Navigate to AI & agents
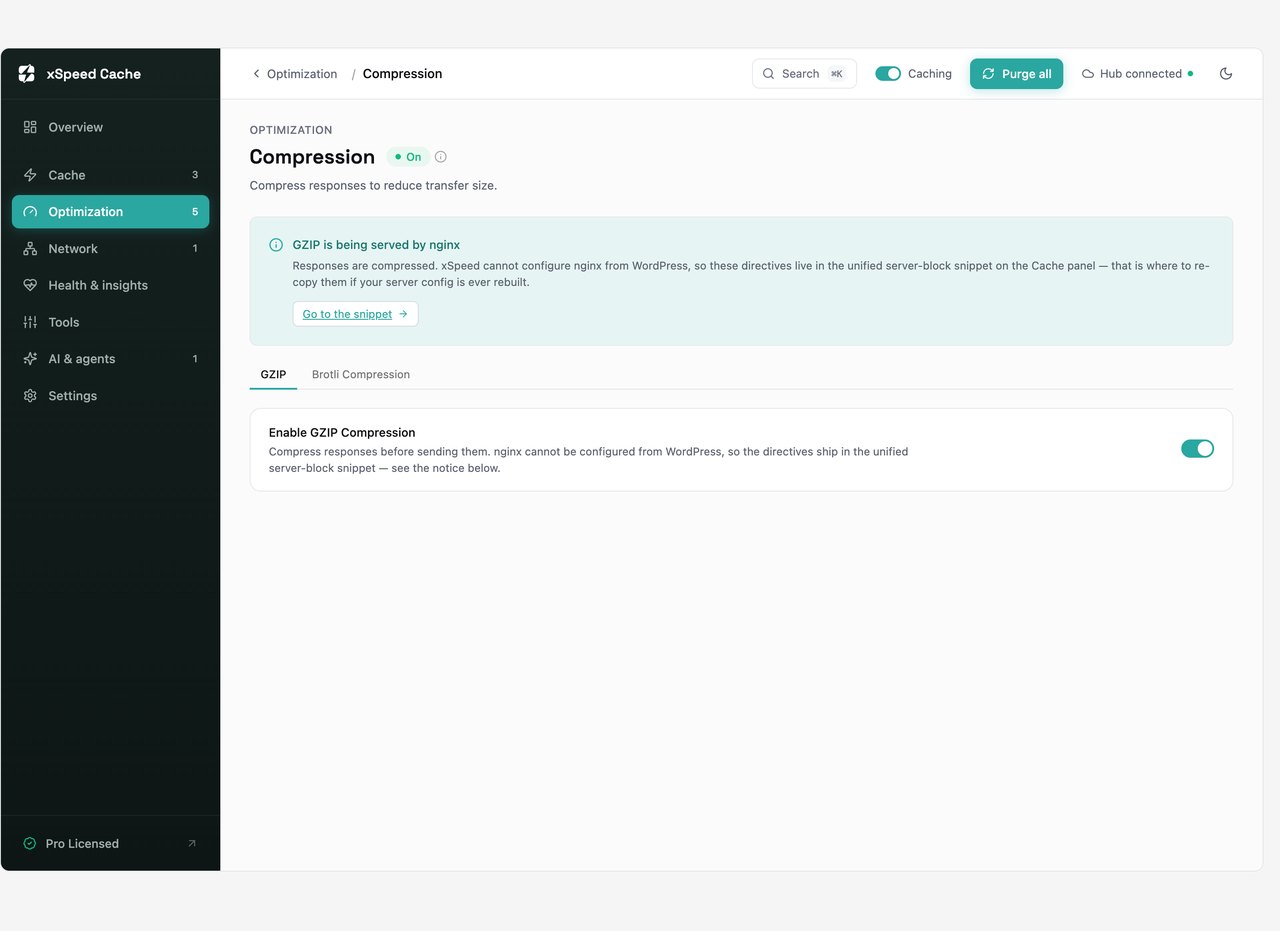Screen dimensions: 1280x931 [110, 359]
